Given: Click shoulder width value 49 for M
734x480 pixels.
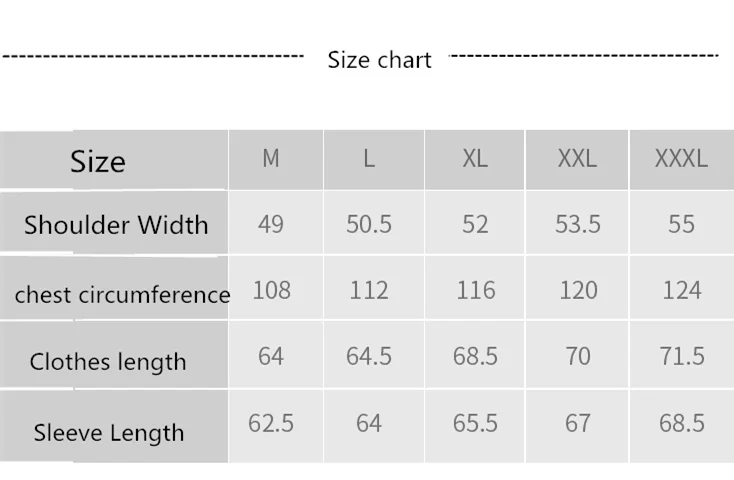Looking at the screenshot, I should click(271, 223).
